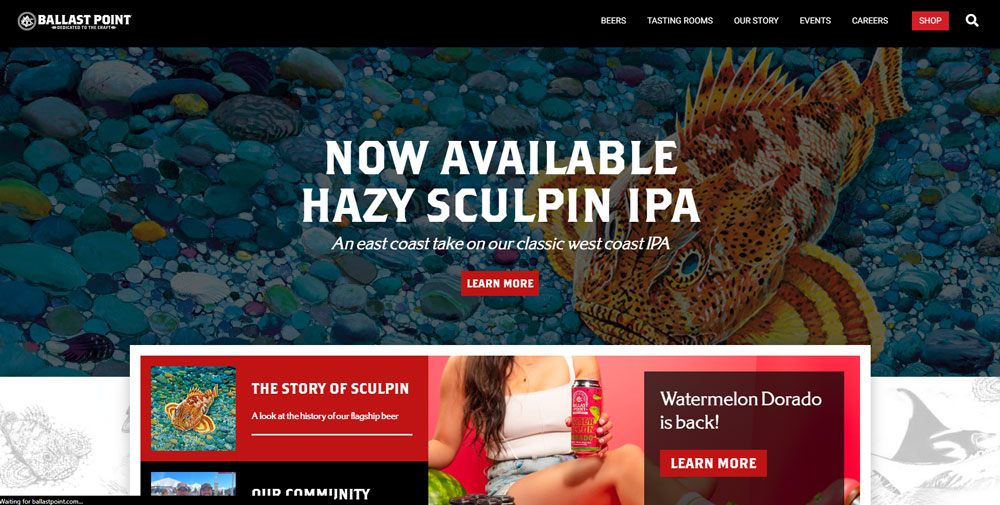This screenshot has height=505, width=1000.
Task: Click the flagship beer history description
Action: pyautogui.click(x=325, y=416)
